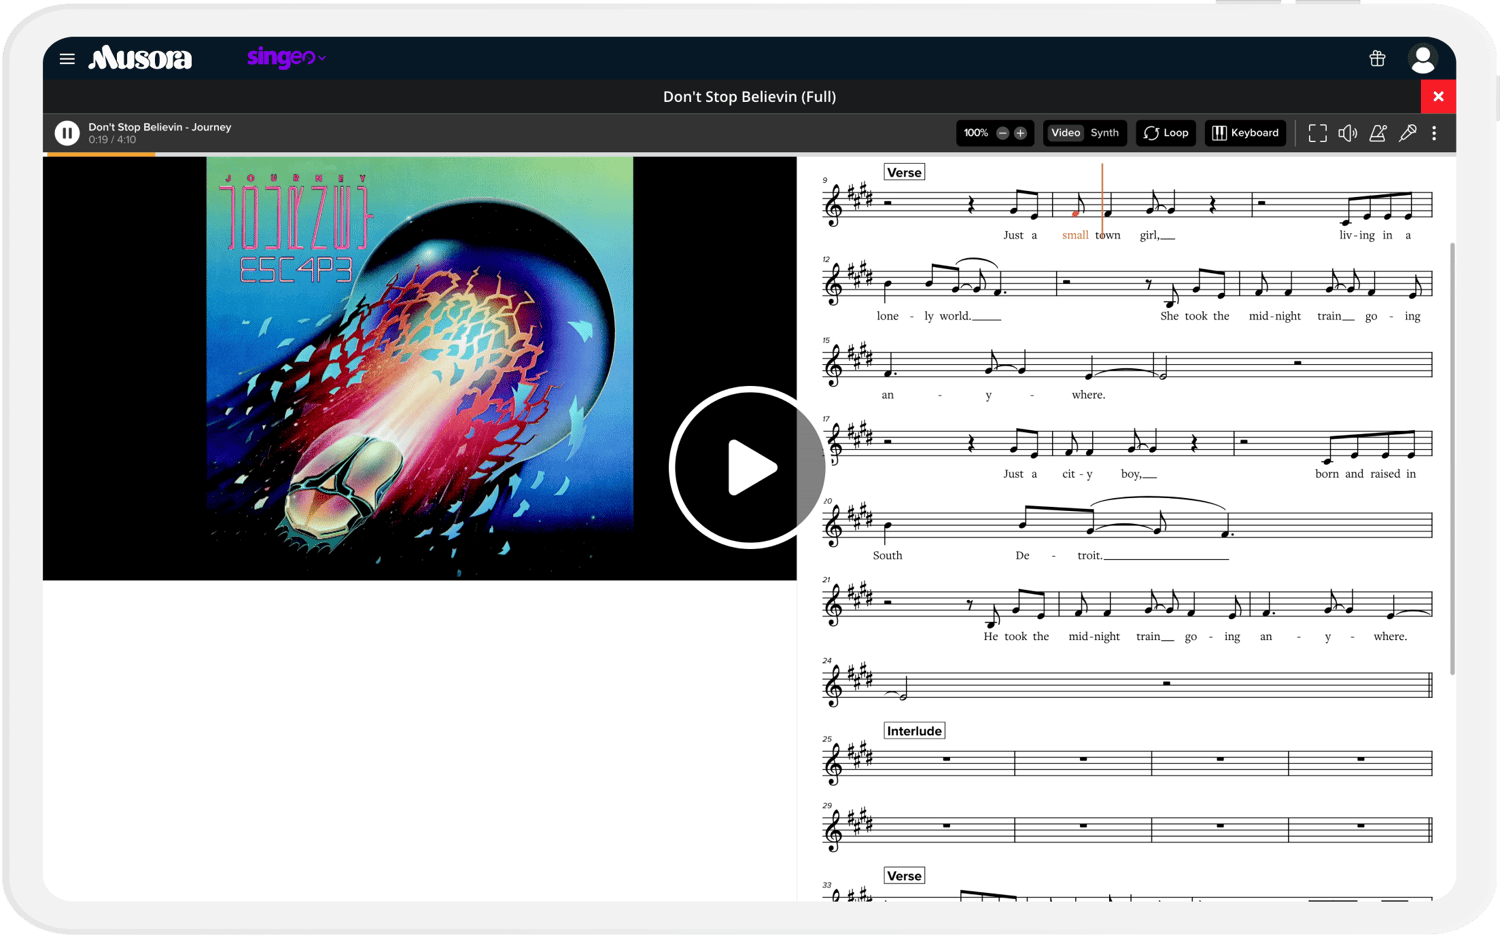
Task: Click the '100%' tempo value
Action: tap(976, 133)
